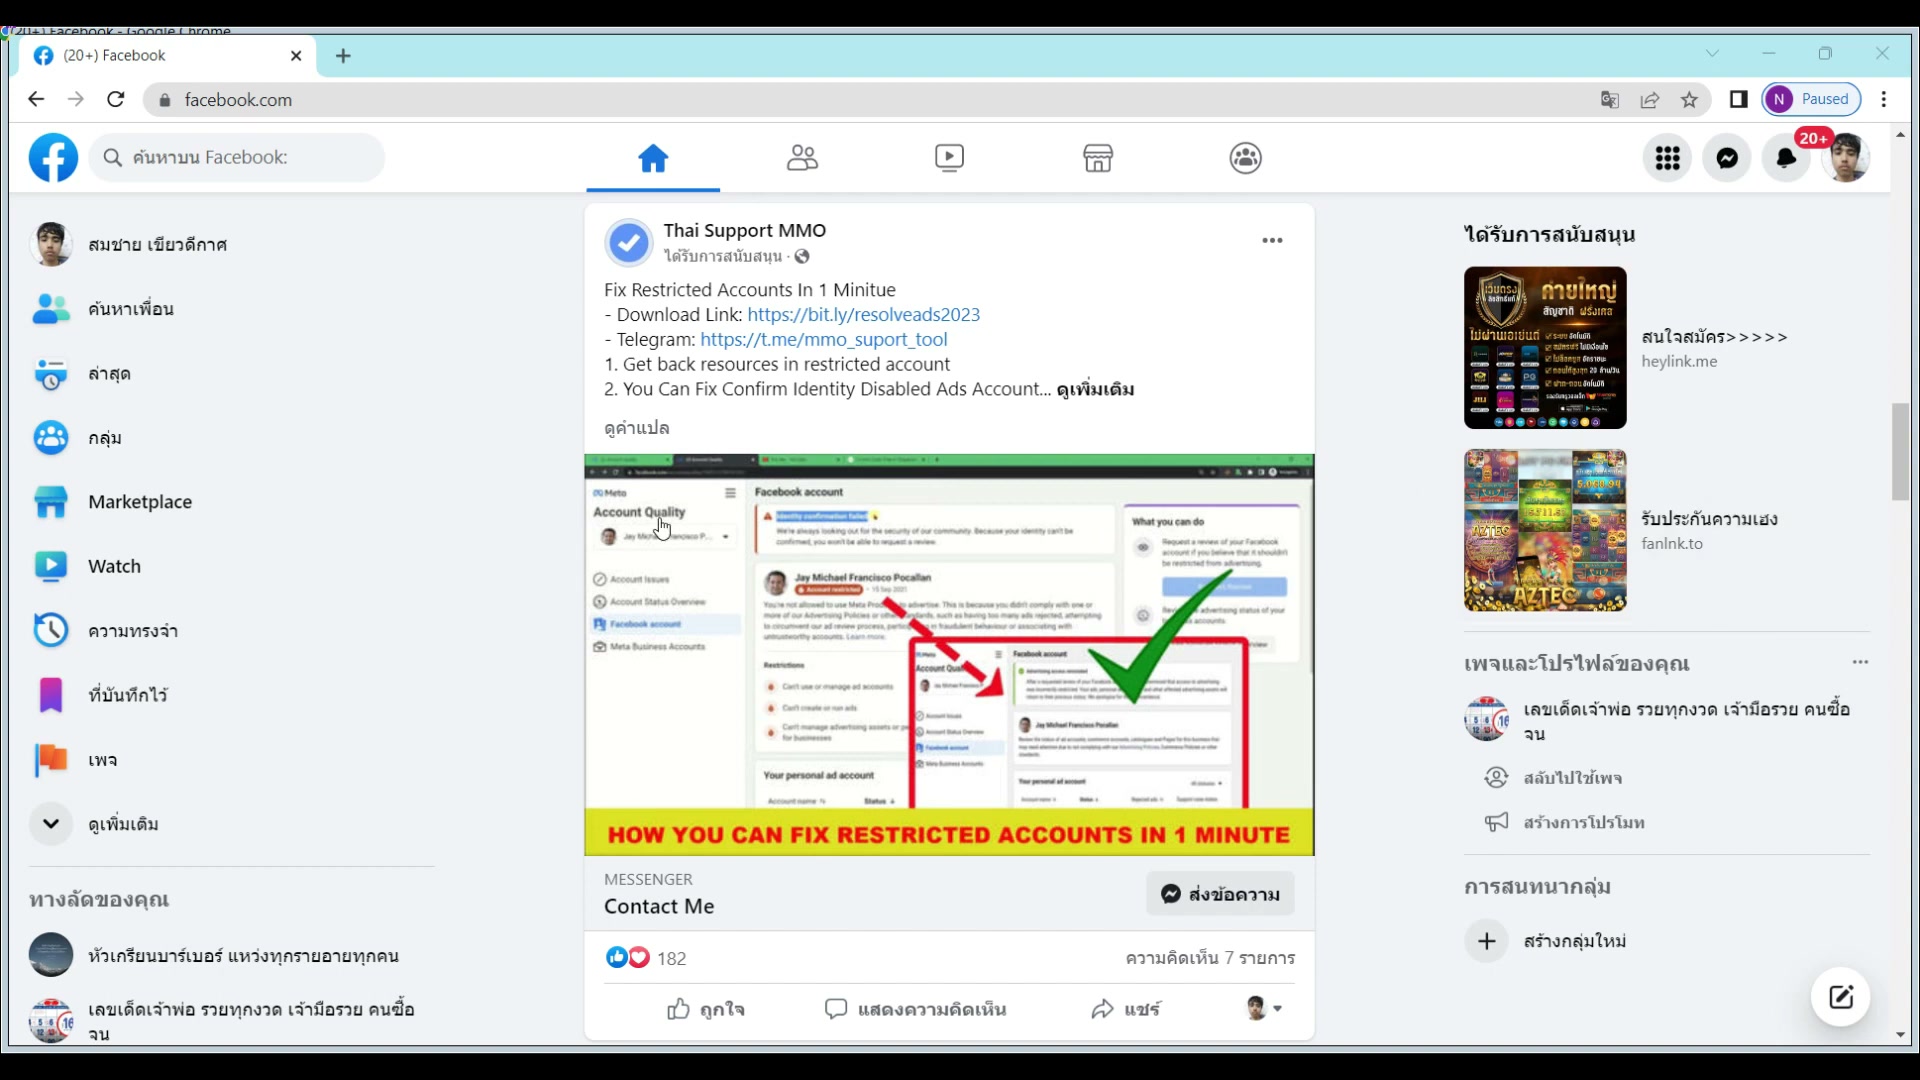Open the grid menu icon
This screenshot has width=1920, height=1080.
click(1667, 158)
